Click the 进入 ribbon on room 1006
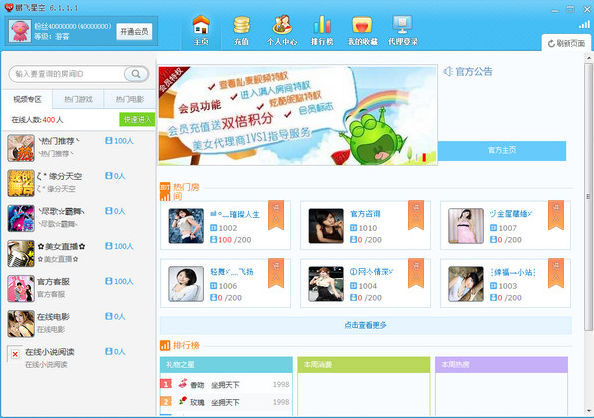594x418 pixels. click(x=276, y=273)
